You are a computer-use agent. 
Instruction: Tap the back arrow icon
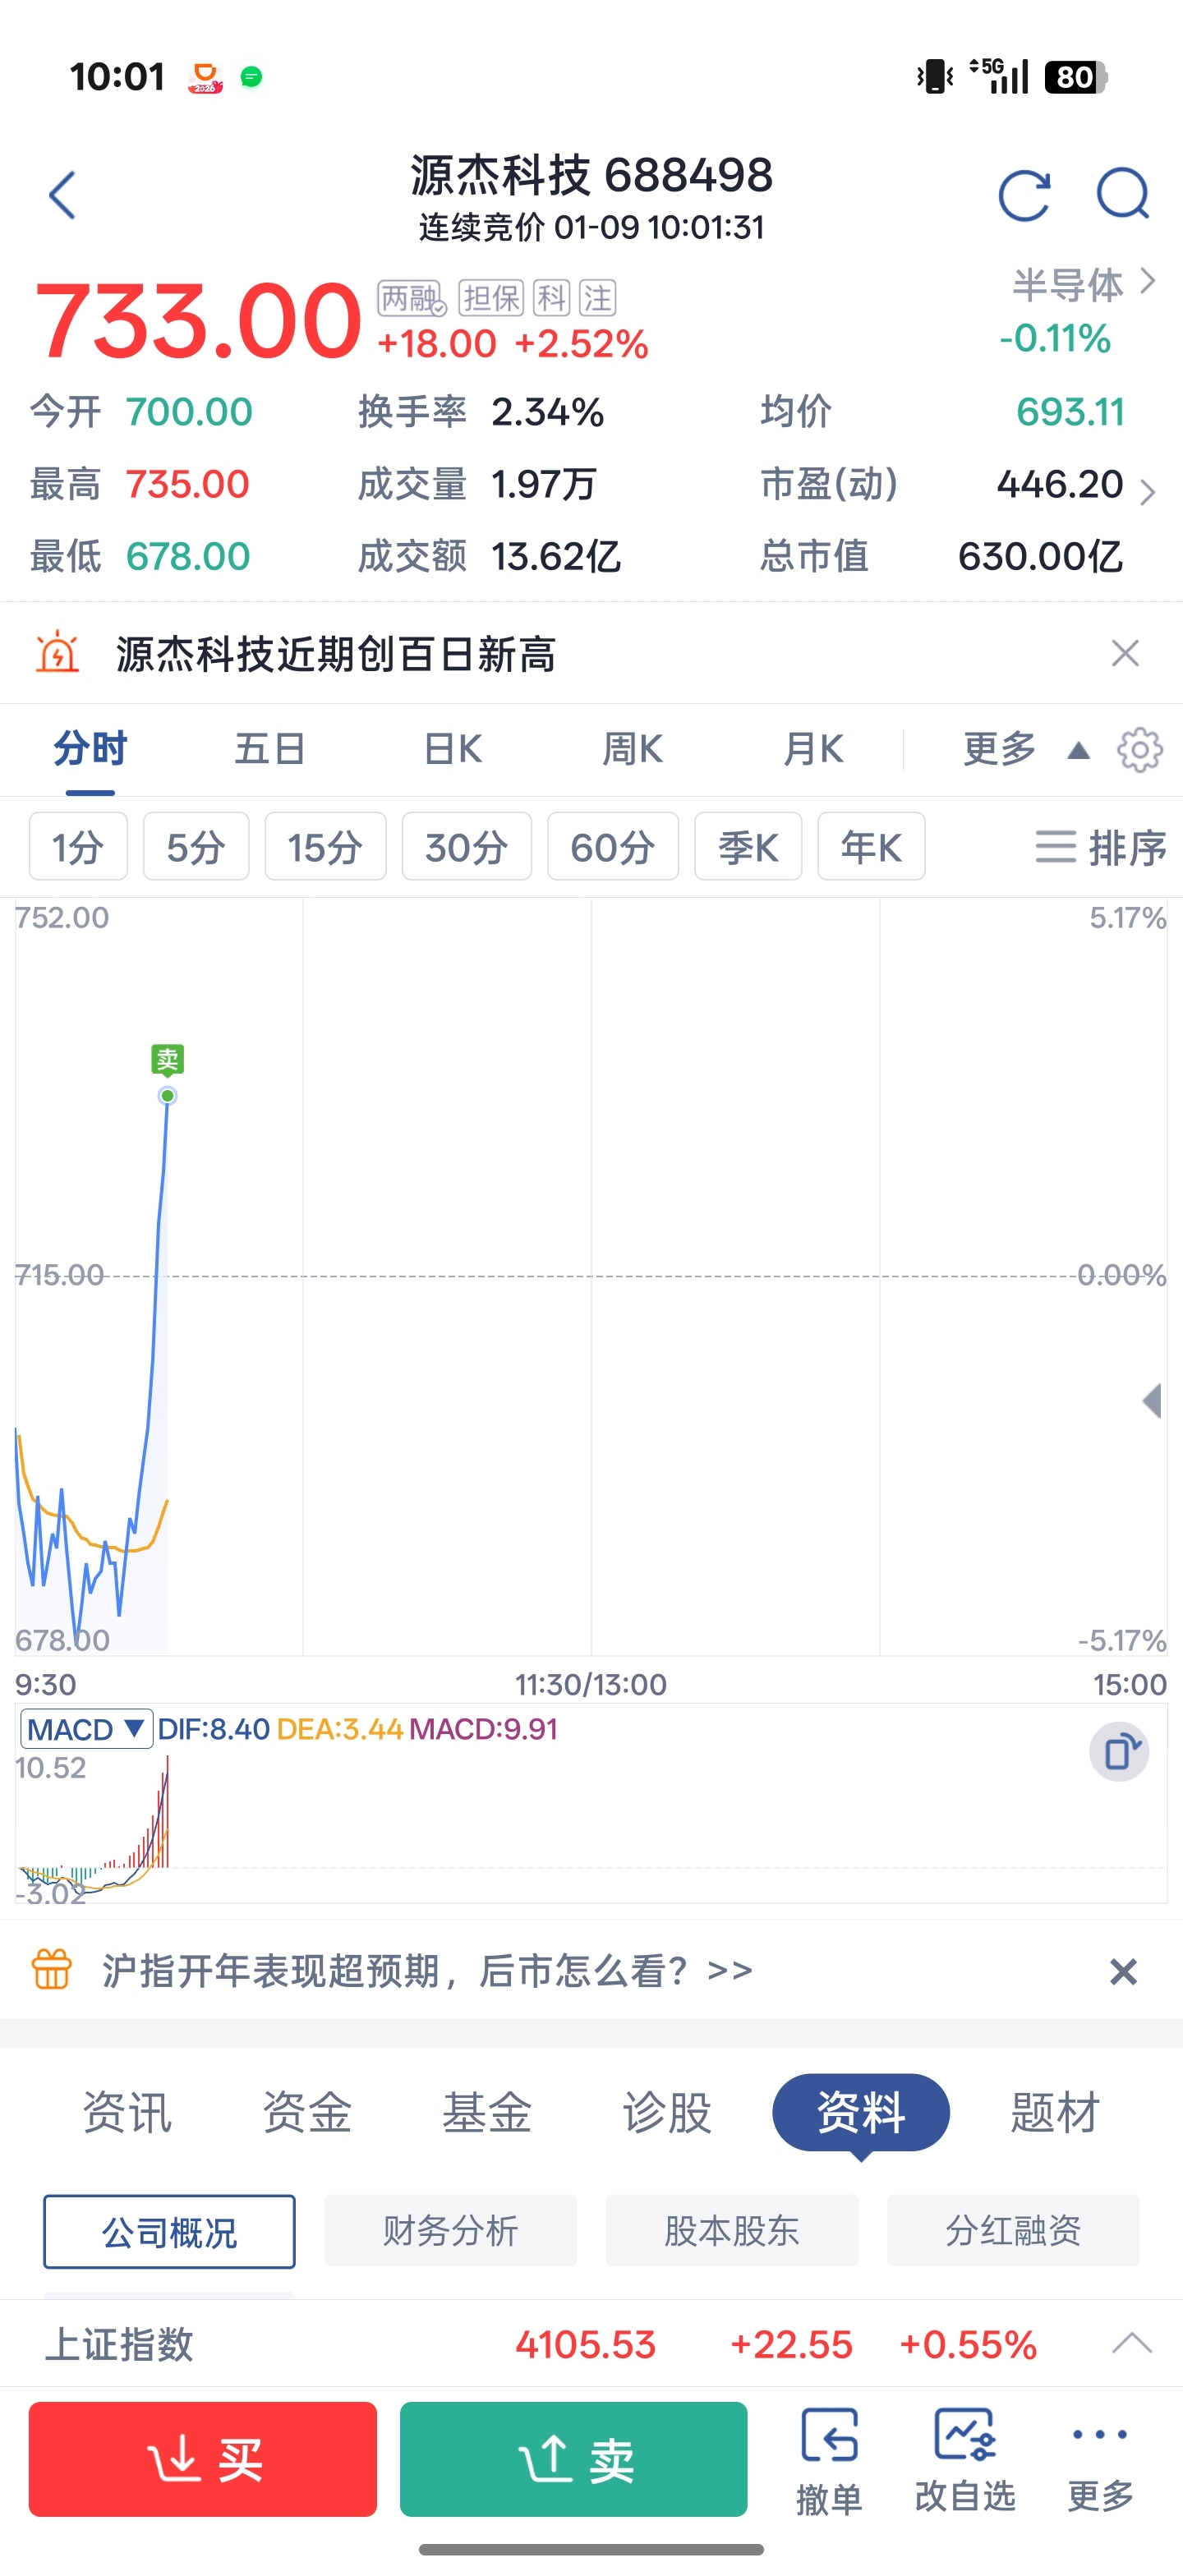coord(62,195)
